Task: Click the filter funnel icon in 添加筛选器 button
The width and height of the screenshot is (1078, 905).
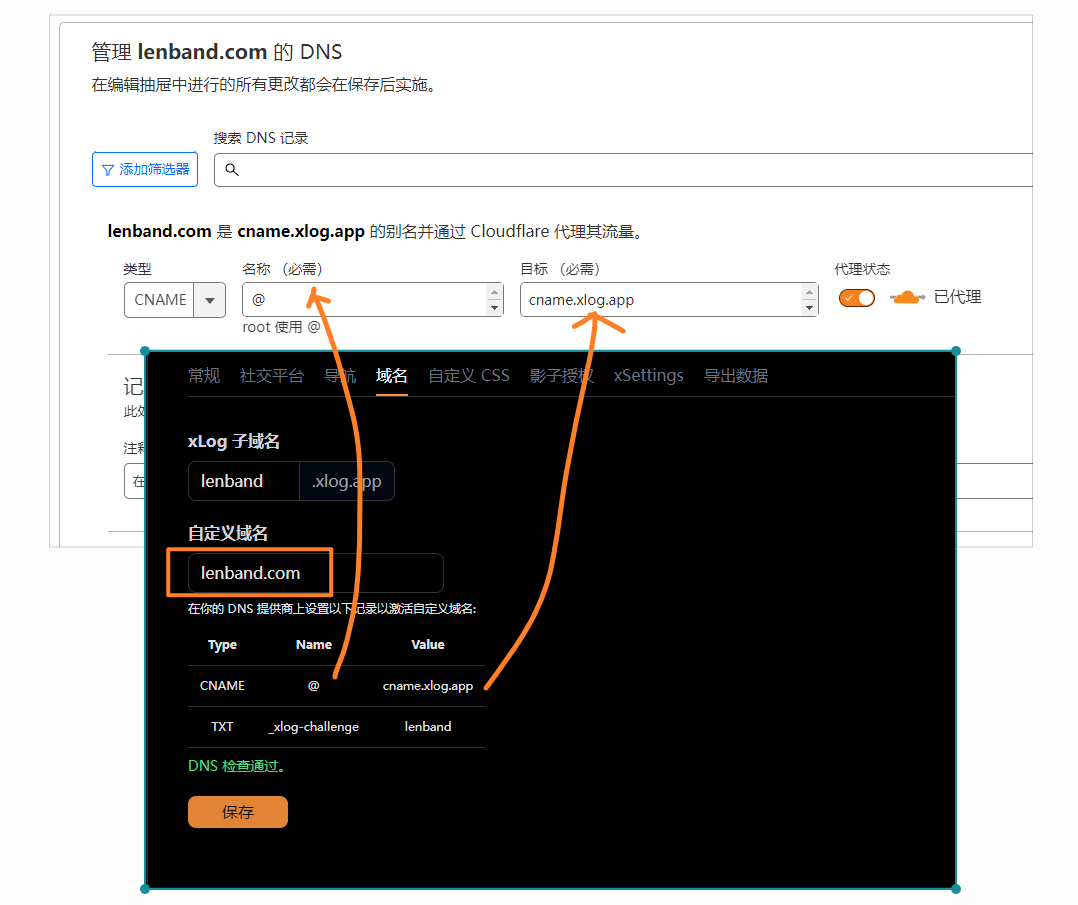Action: click(108, 170)
